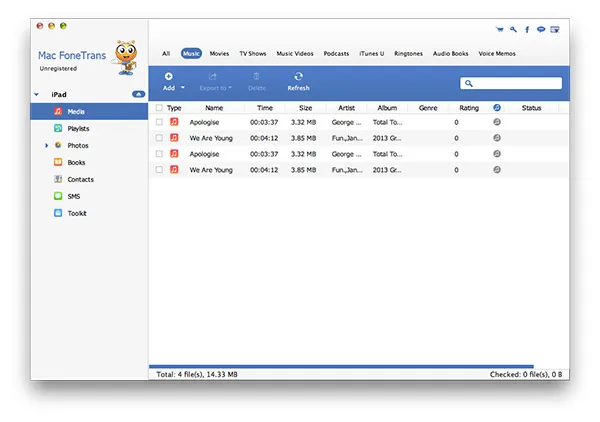Open the window menu icon at top right
Viewport: 600px width, 422px height.
[554, 29]
